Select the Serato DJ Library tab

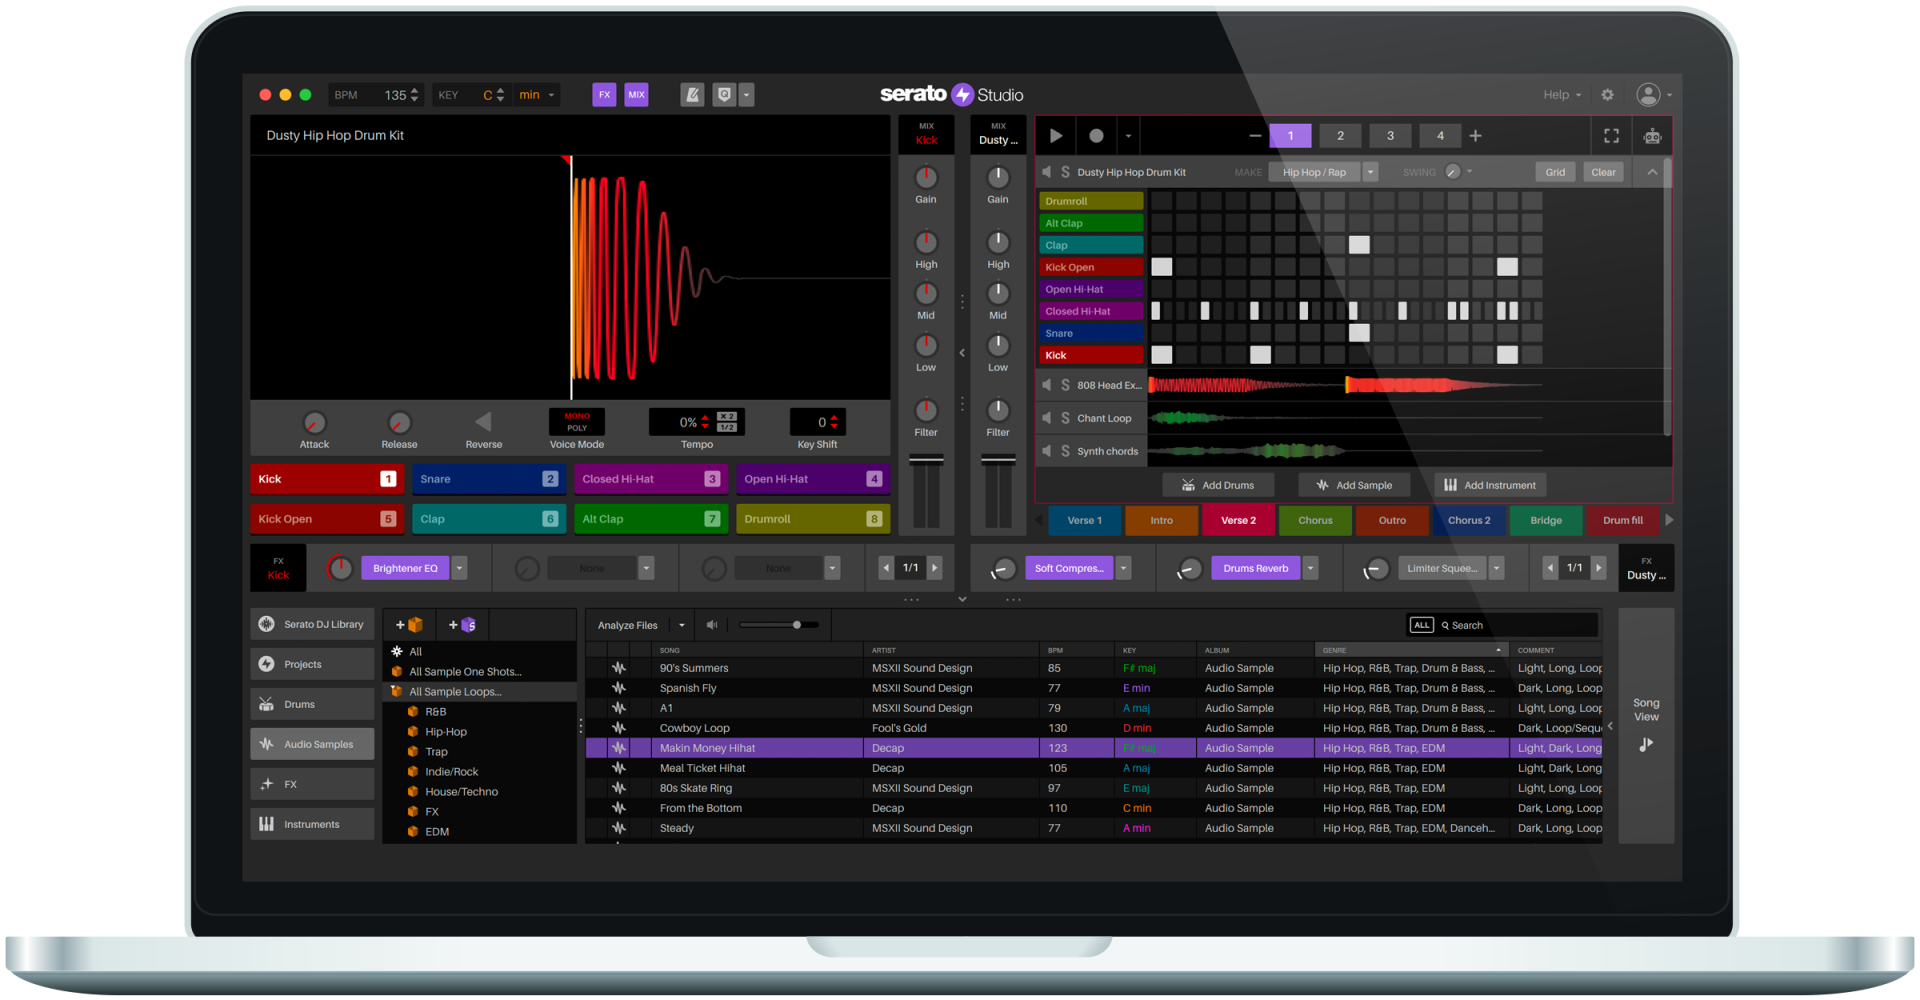(x=312, y=624)
